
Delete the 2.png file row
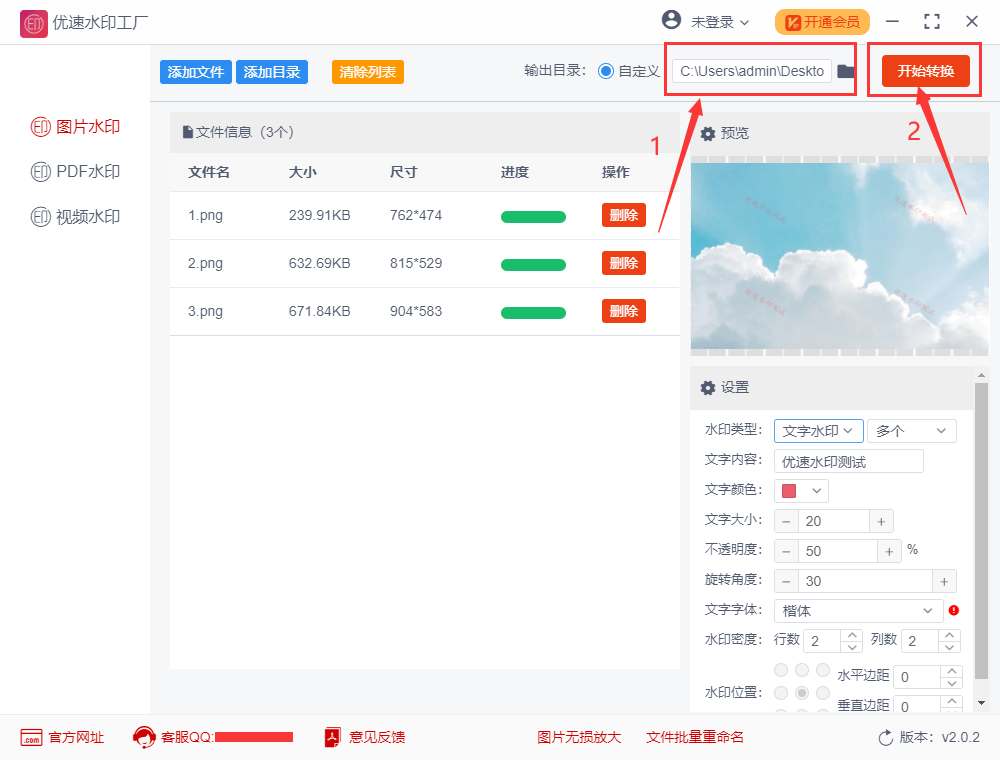[x=623, y=263]
